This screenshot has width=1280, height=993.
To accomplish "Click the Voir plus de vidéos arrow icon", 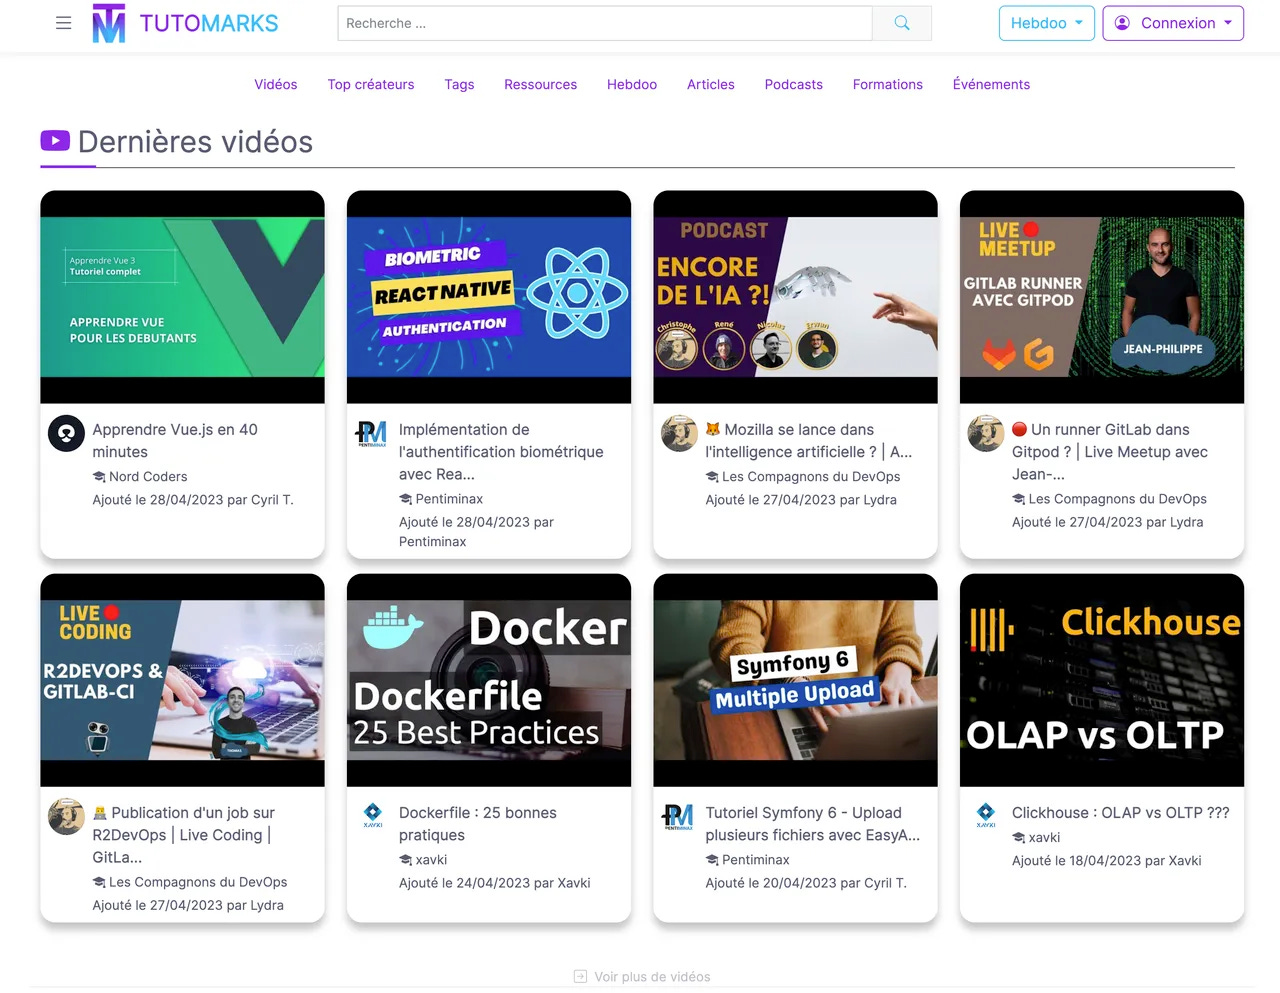I will (x=580, y=976).
